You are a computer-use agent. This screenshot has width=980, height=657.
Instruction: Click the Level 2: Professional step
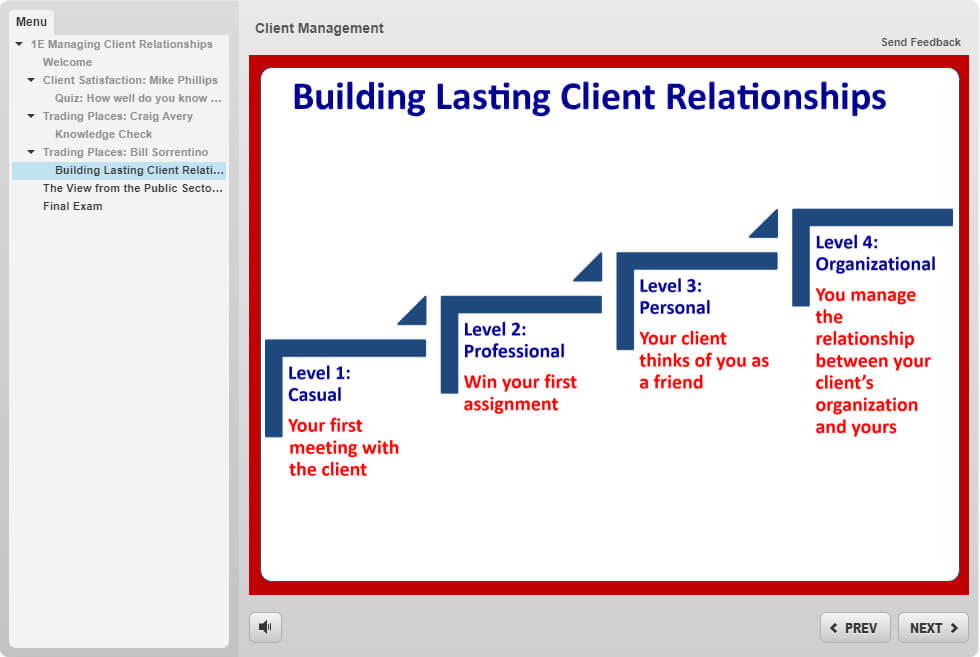514,340
